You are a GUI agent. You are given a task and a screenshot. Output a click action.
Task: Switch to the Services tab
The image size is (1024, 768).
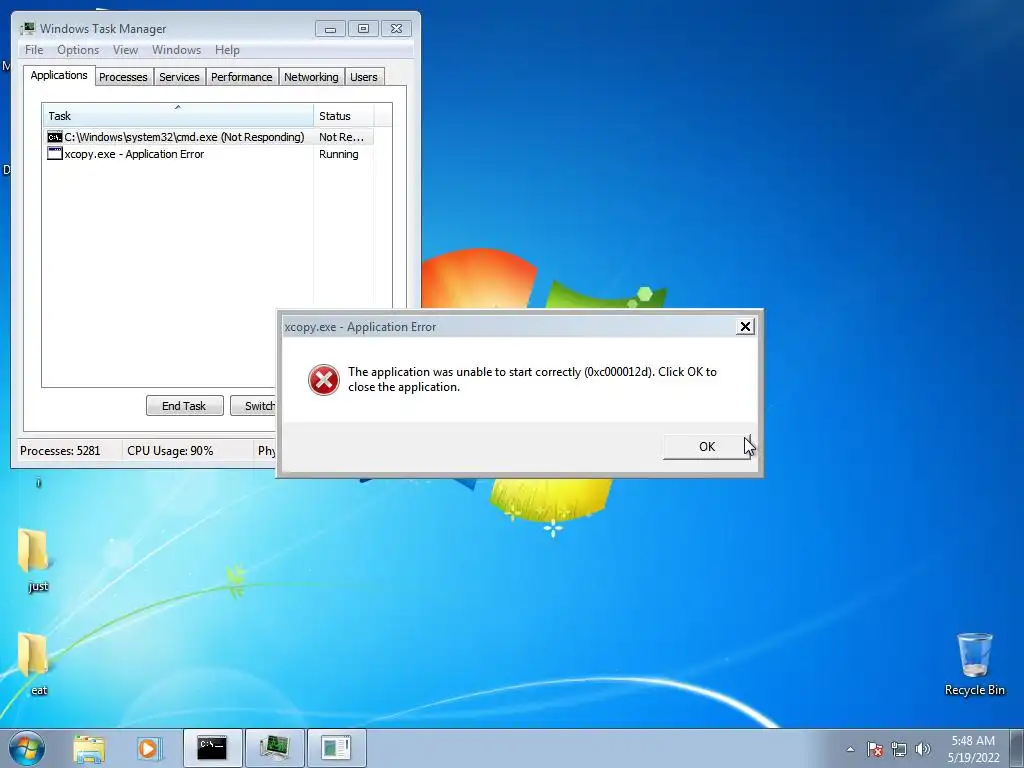tap(180, 77)
